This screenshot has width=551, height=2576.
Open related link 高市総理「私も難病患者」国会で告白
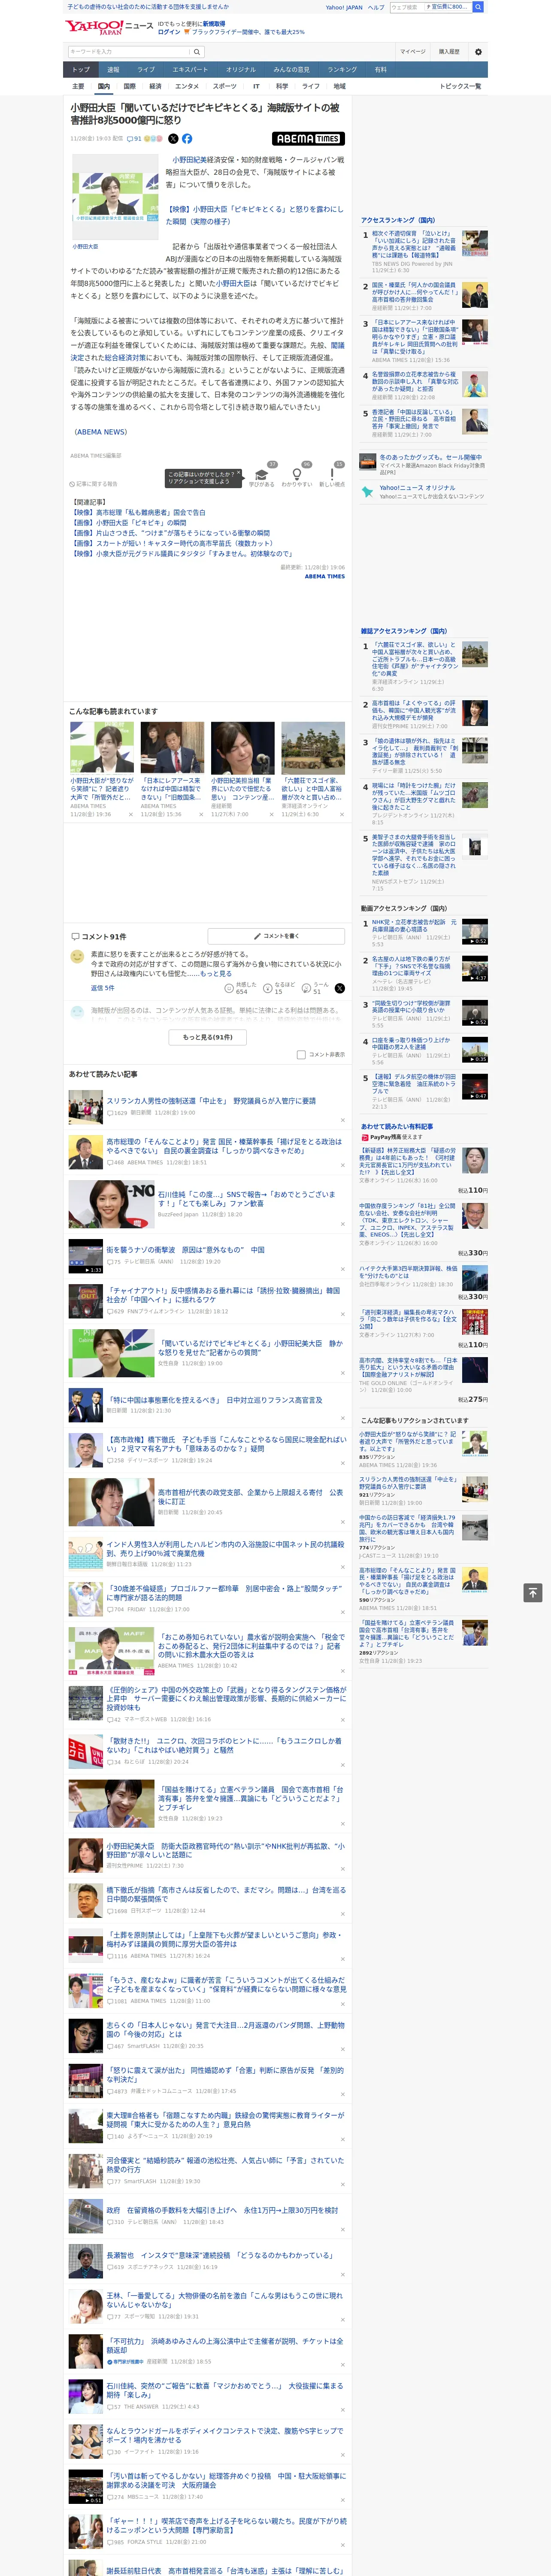coord(138,512)
